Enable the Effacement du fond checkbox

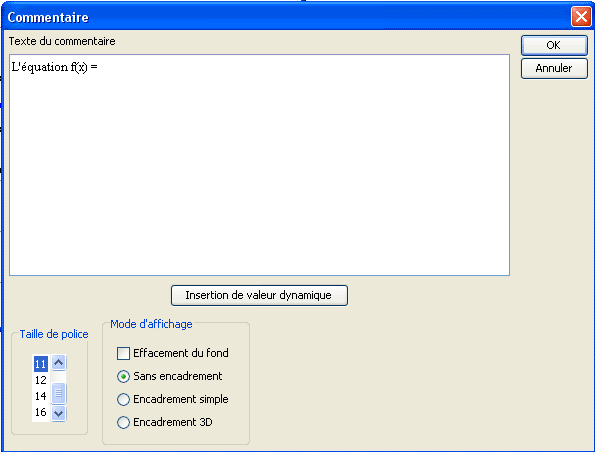pos(123,353)
